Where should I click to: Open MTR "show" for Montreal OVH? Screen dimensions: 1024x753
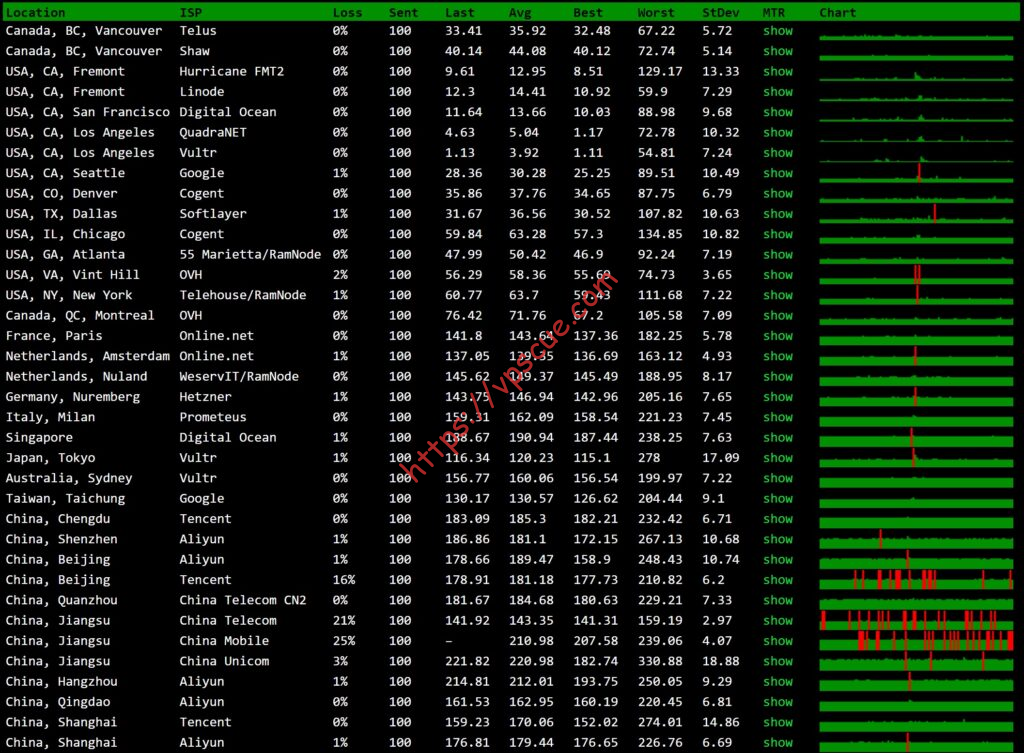click(778, 315)
